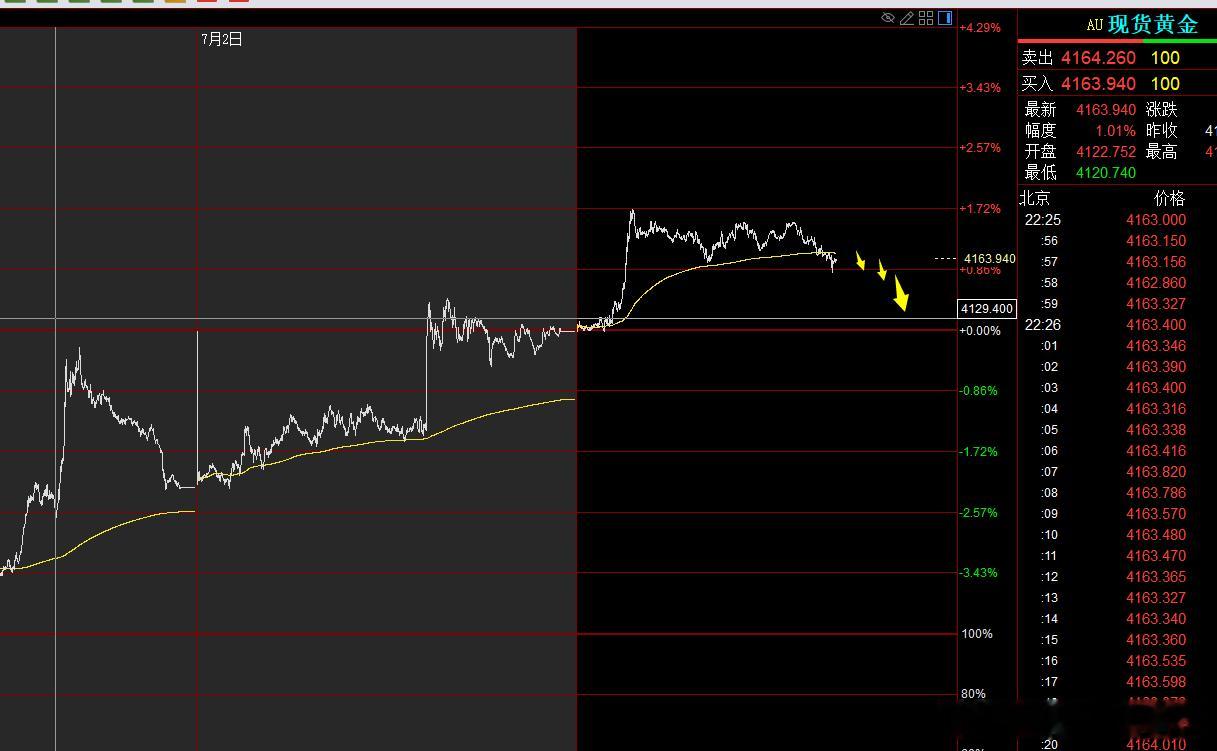
Task: Click the 开盘 value 4122.752
Action: (x=1106, y=152)
